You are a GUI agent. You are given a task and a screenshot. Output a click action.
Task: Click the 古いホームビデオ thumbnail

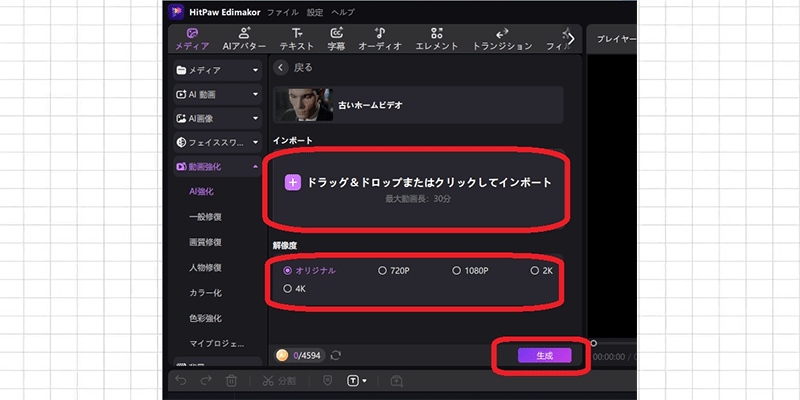click(x=304, y=105)
